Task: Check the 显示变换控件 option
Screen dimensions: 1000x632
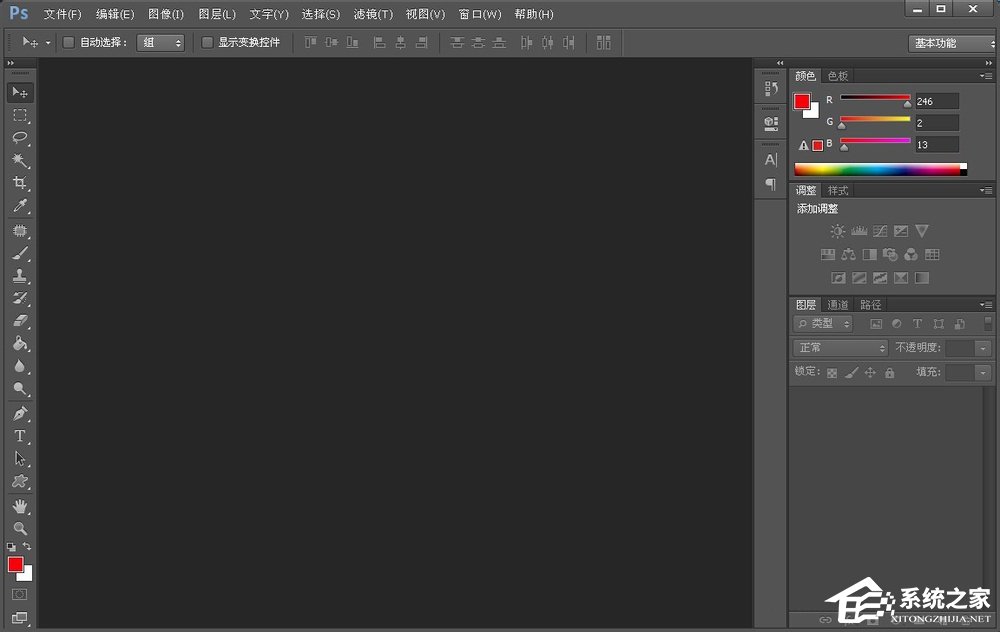Action: [207, 42]
